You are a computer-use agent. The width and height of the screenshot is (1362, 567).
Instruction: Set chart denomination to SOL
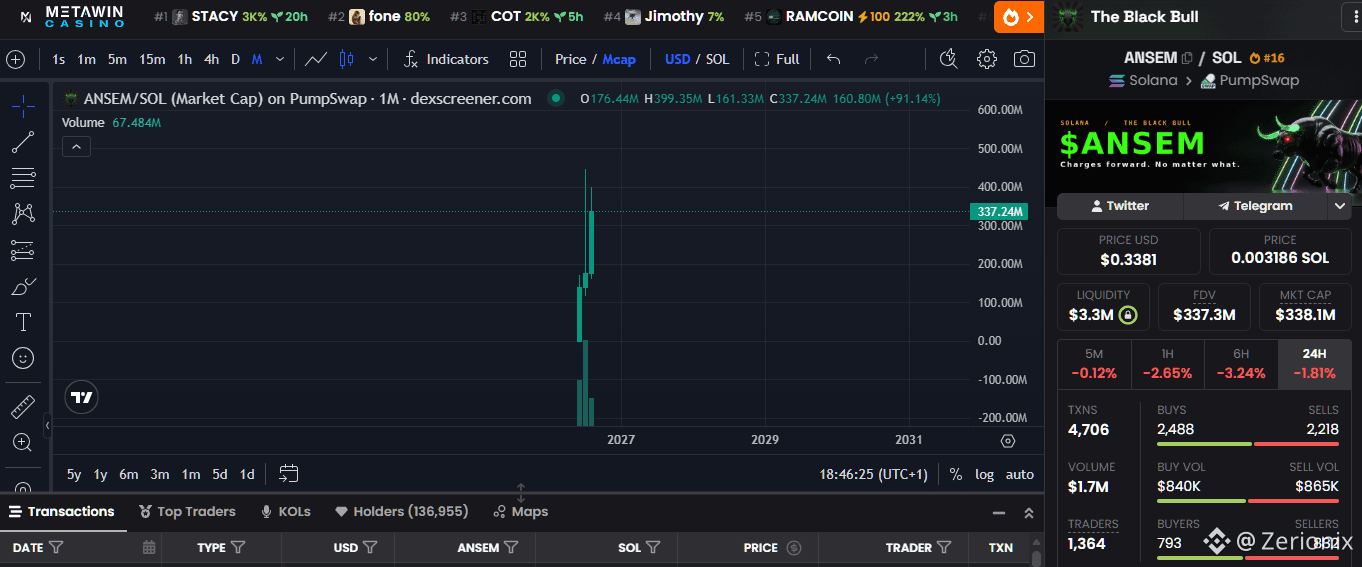click(x=718, y=59)
